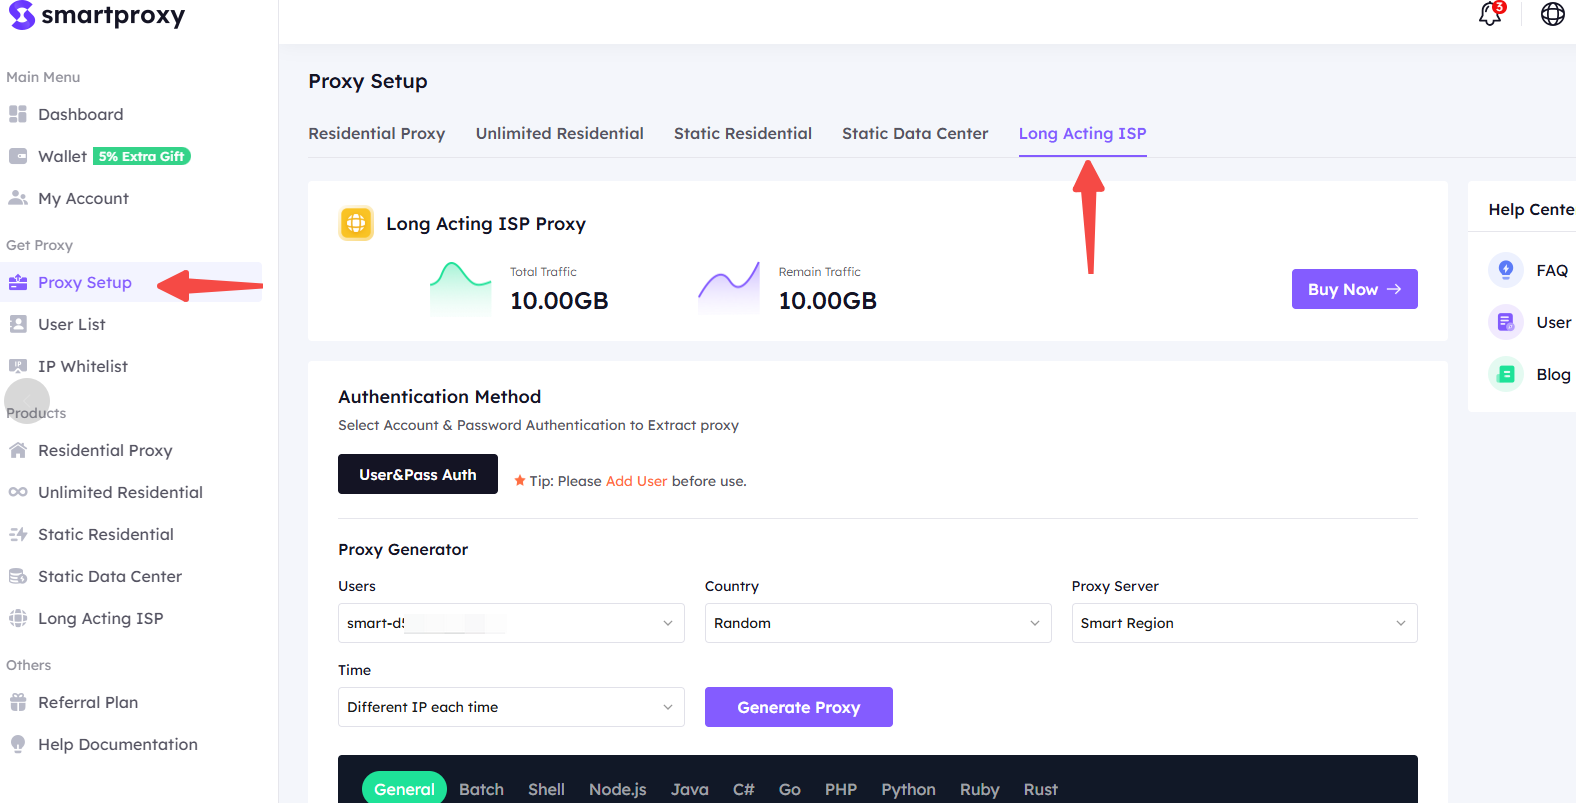Click the Help Documentation bulb icon
Viewport: 1576px width, 803px height.
pos(18,744)
